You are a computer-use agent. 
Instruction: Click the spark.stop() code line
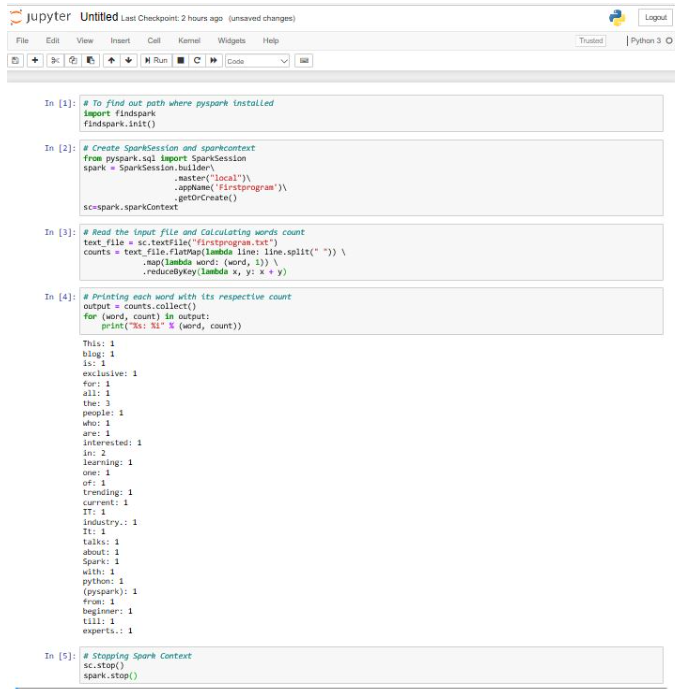click(x=111, y=675)
